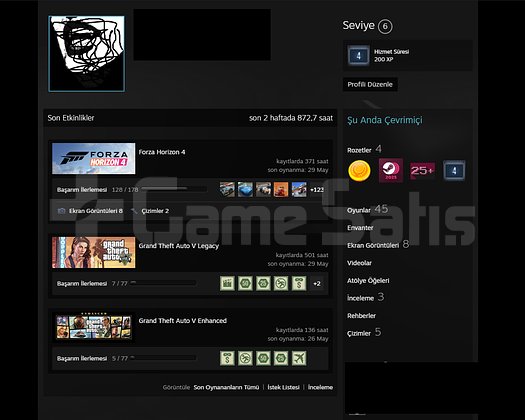Click 'son 2 haftada 872.7 saat' text
525x420 pixels.
291,118
